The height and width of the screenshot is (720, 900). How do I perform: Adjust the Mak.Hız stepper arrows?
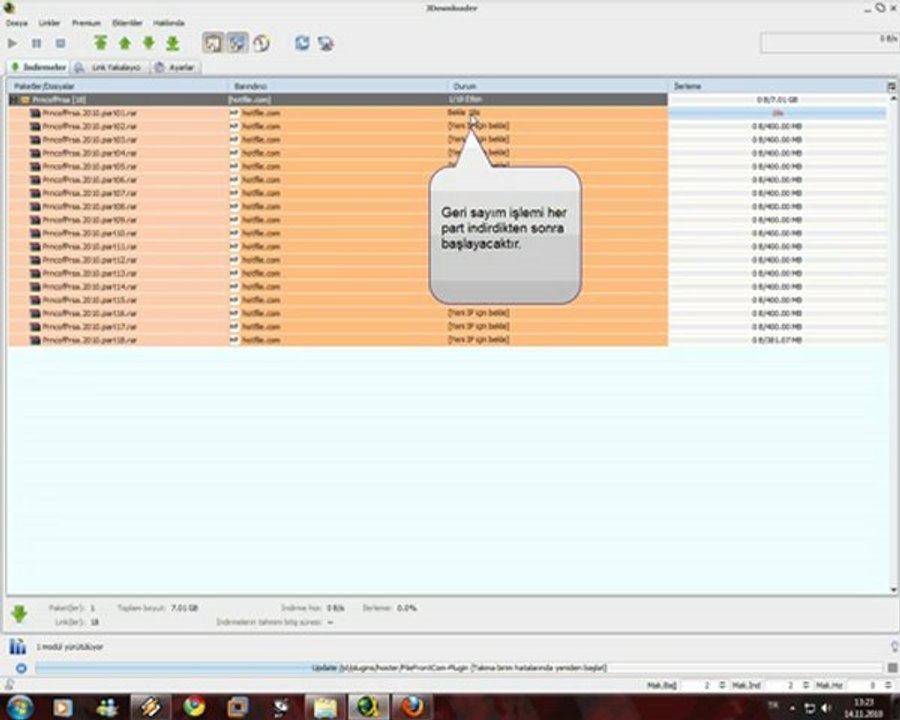click(888, 686)
